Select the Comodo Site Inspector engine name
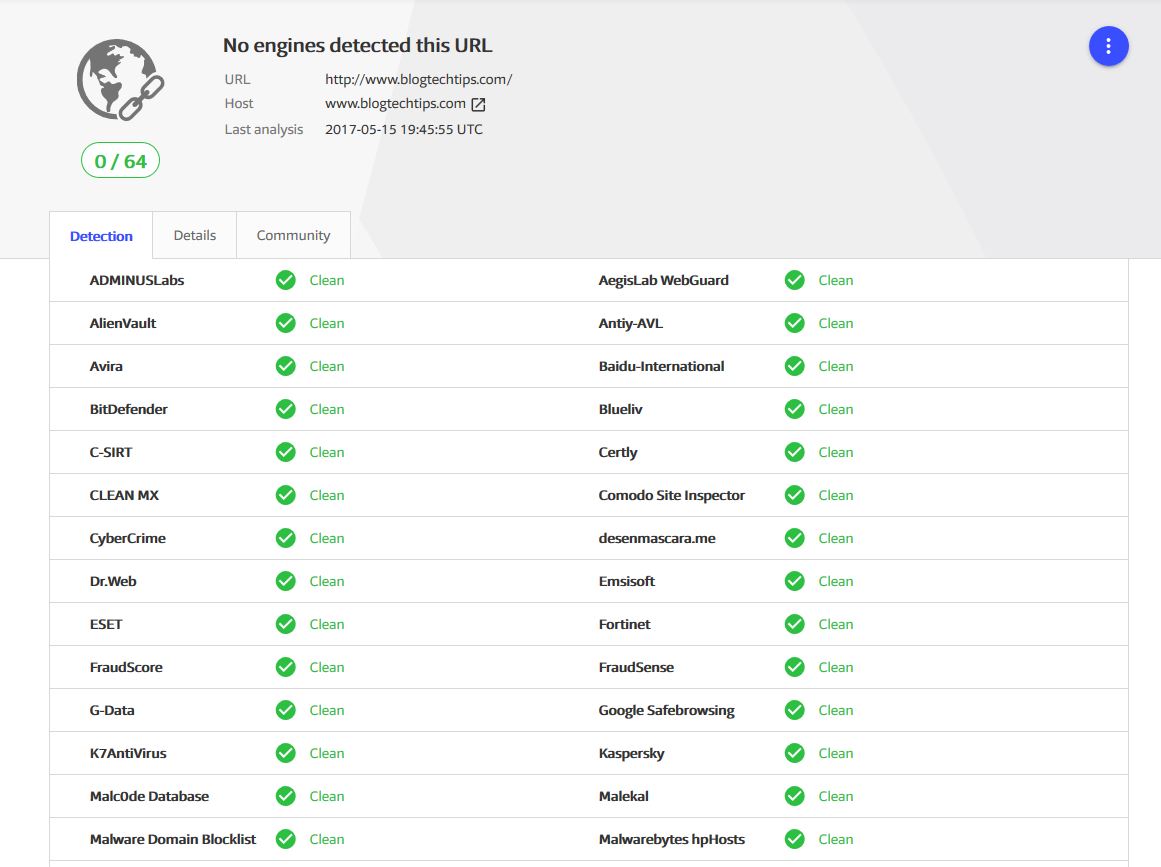This screenshot has height=867, width=1161. [672, 495]
